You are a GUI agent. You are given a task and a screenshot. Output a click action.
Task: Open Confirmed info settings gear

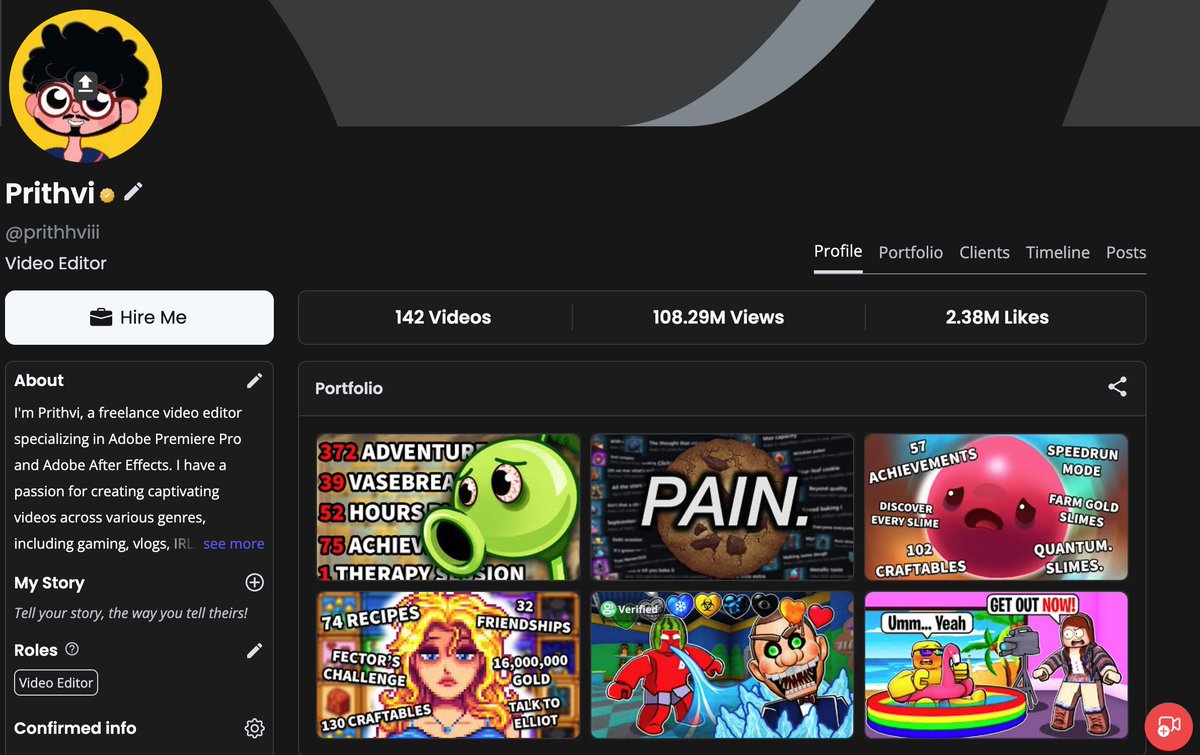[255, 728]
